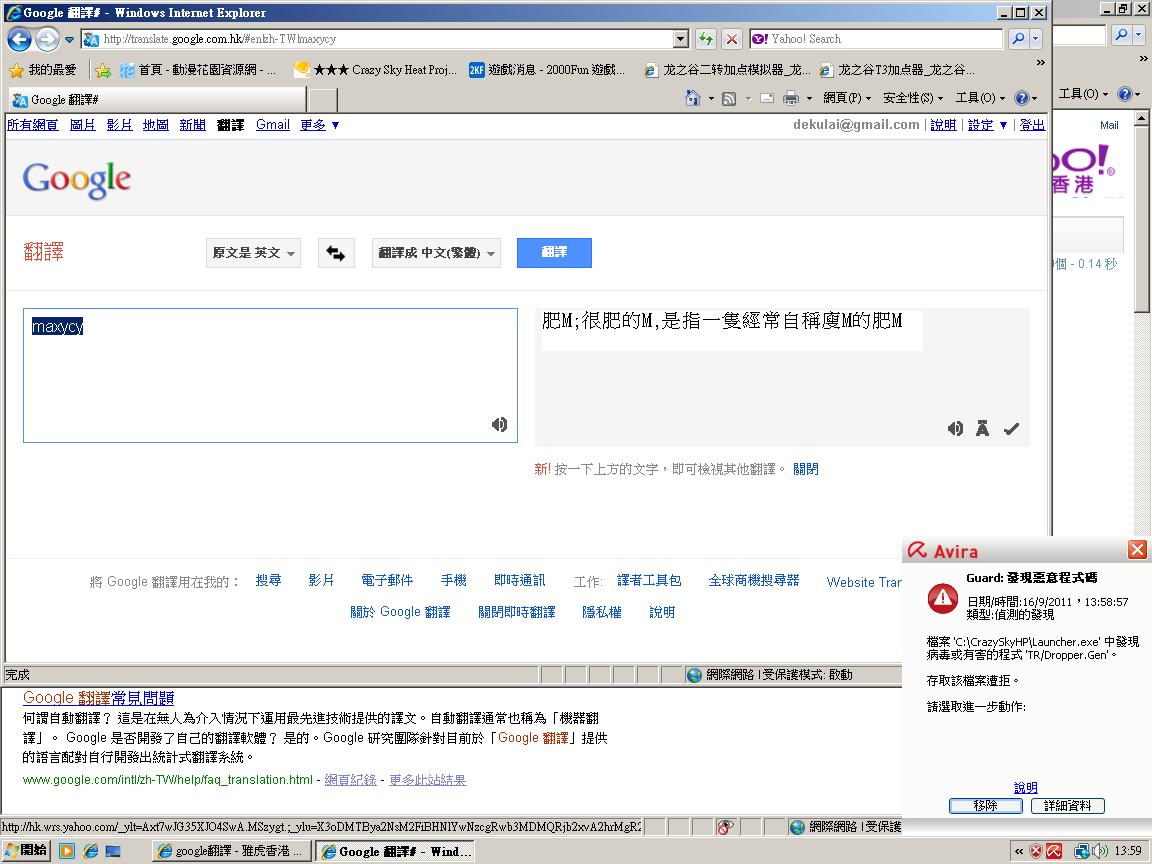This screenshot has width=1152, height=864.
Task: Open 圖片 link in Google bar
Action: point(82,125)
